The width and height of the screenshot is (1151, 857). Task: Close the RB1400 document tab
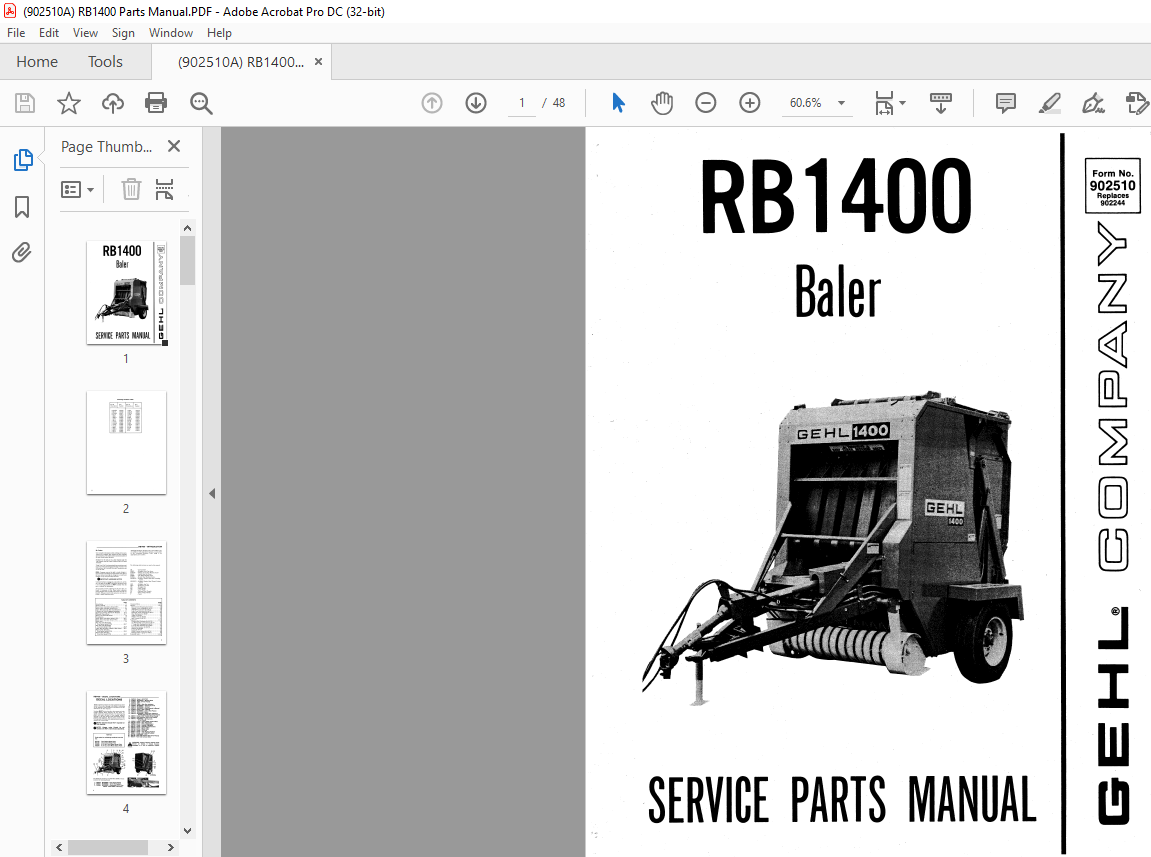[x=319, y=62]
